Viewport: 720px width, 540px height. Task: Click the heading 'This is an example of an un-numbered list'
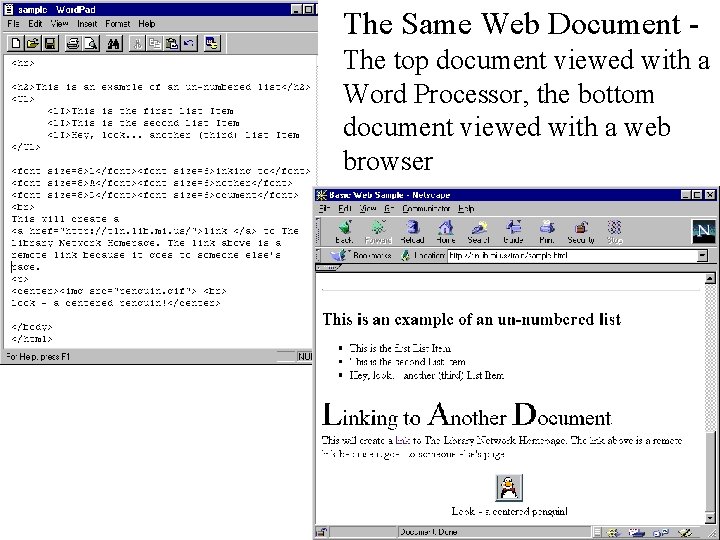(472, 319)
